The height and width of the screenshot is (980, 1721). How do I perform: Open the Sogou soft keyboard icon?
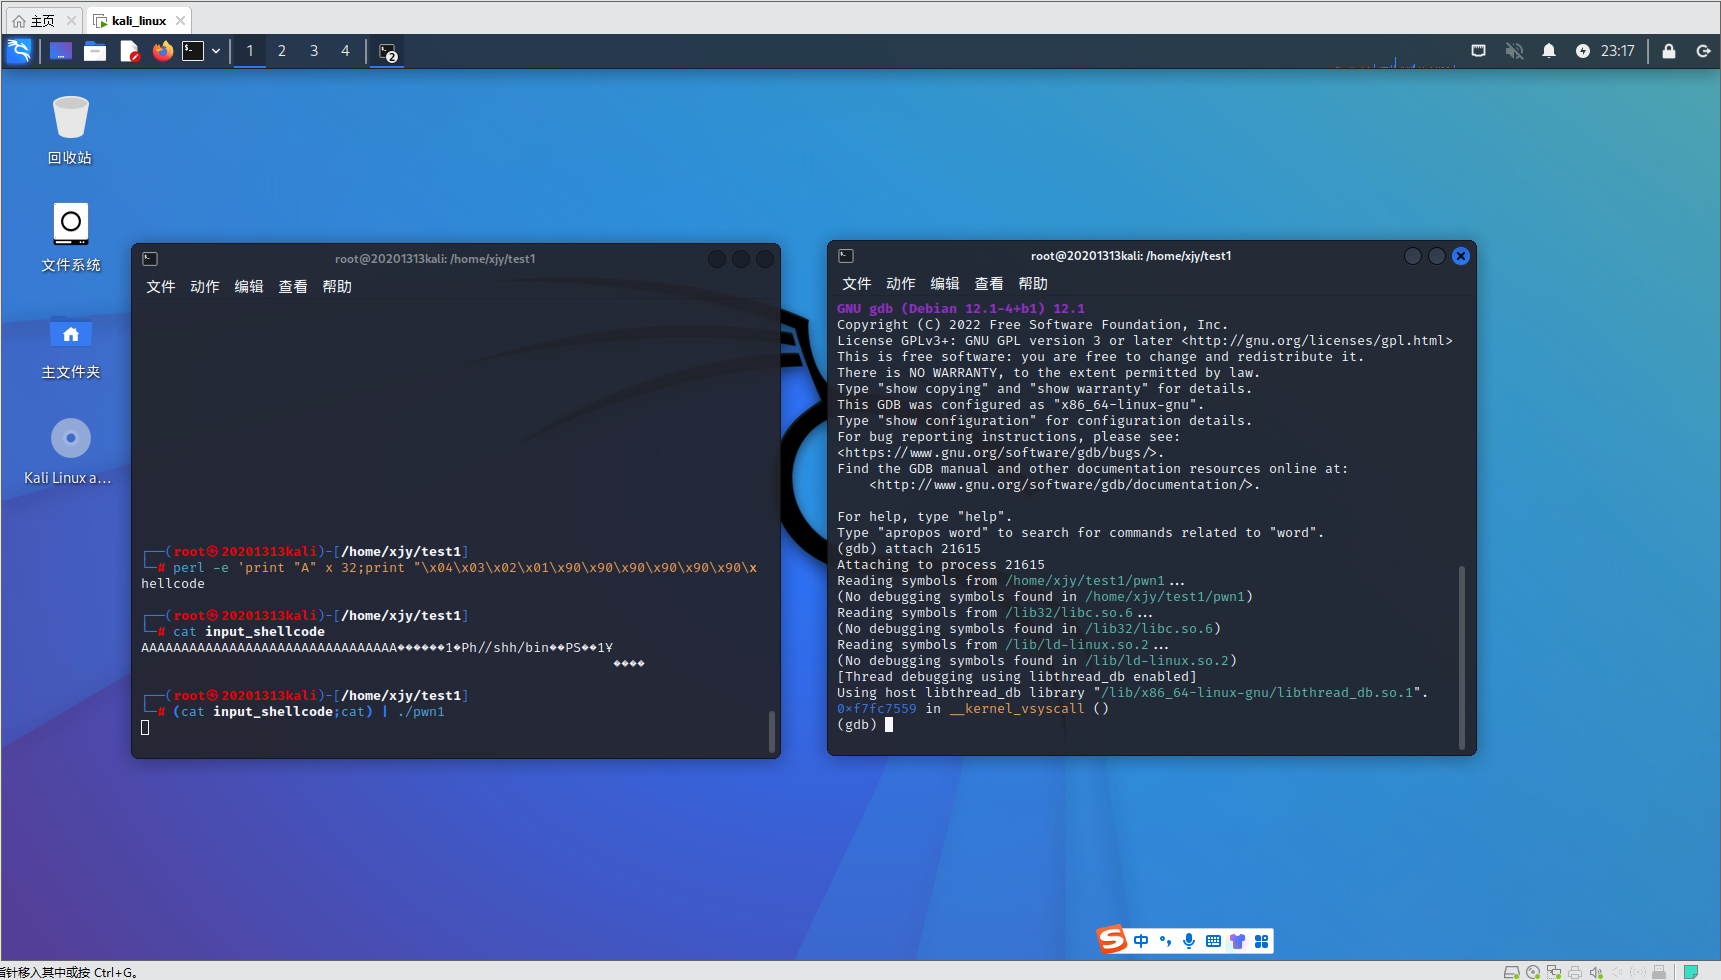(x=1213, y=941)
